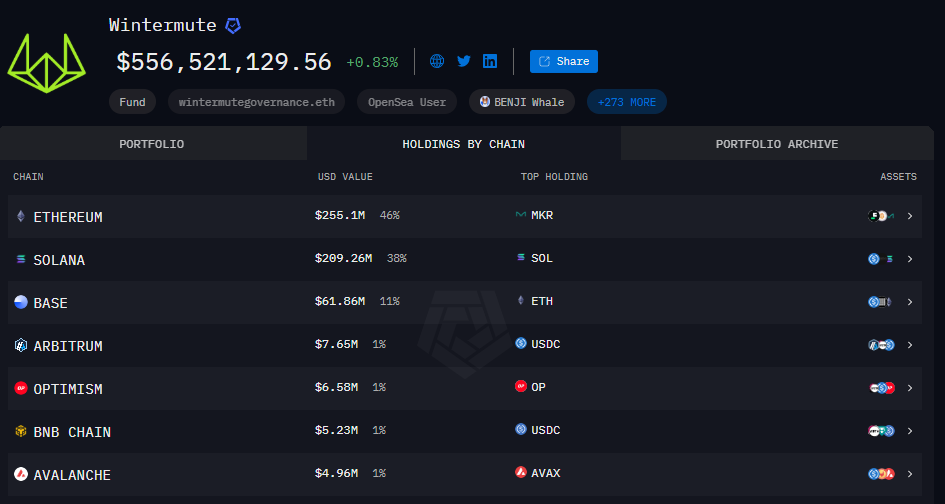
Task: Click the $61.86M value
Action: tap(340, 301)
